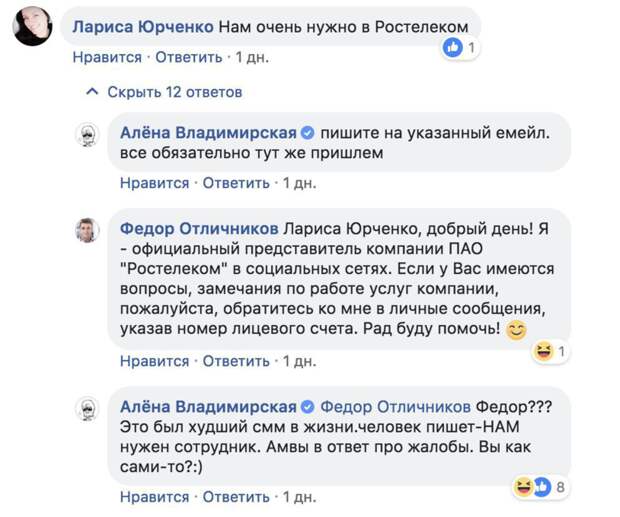Open the Лариса Юрченко author name link

point(138,20)
